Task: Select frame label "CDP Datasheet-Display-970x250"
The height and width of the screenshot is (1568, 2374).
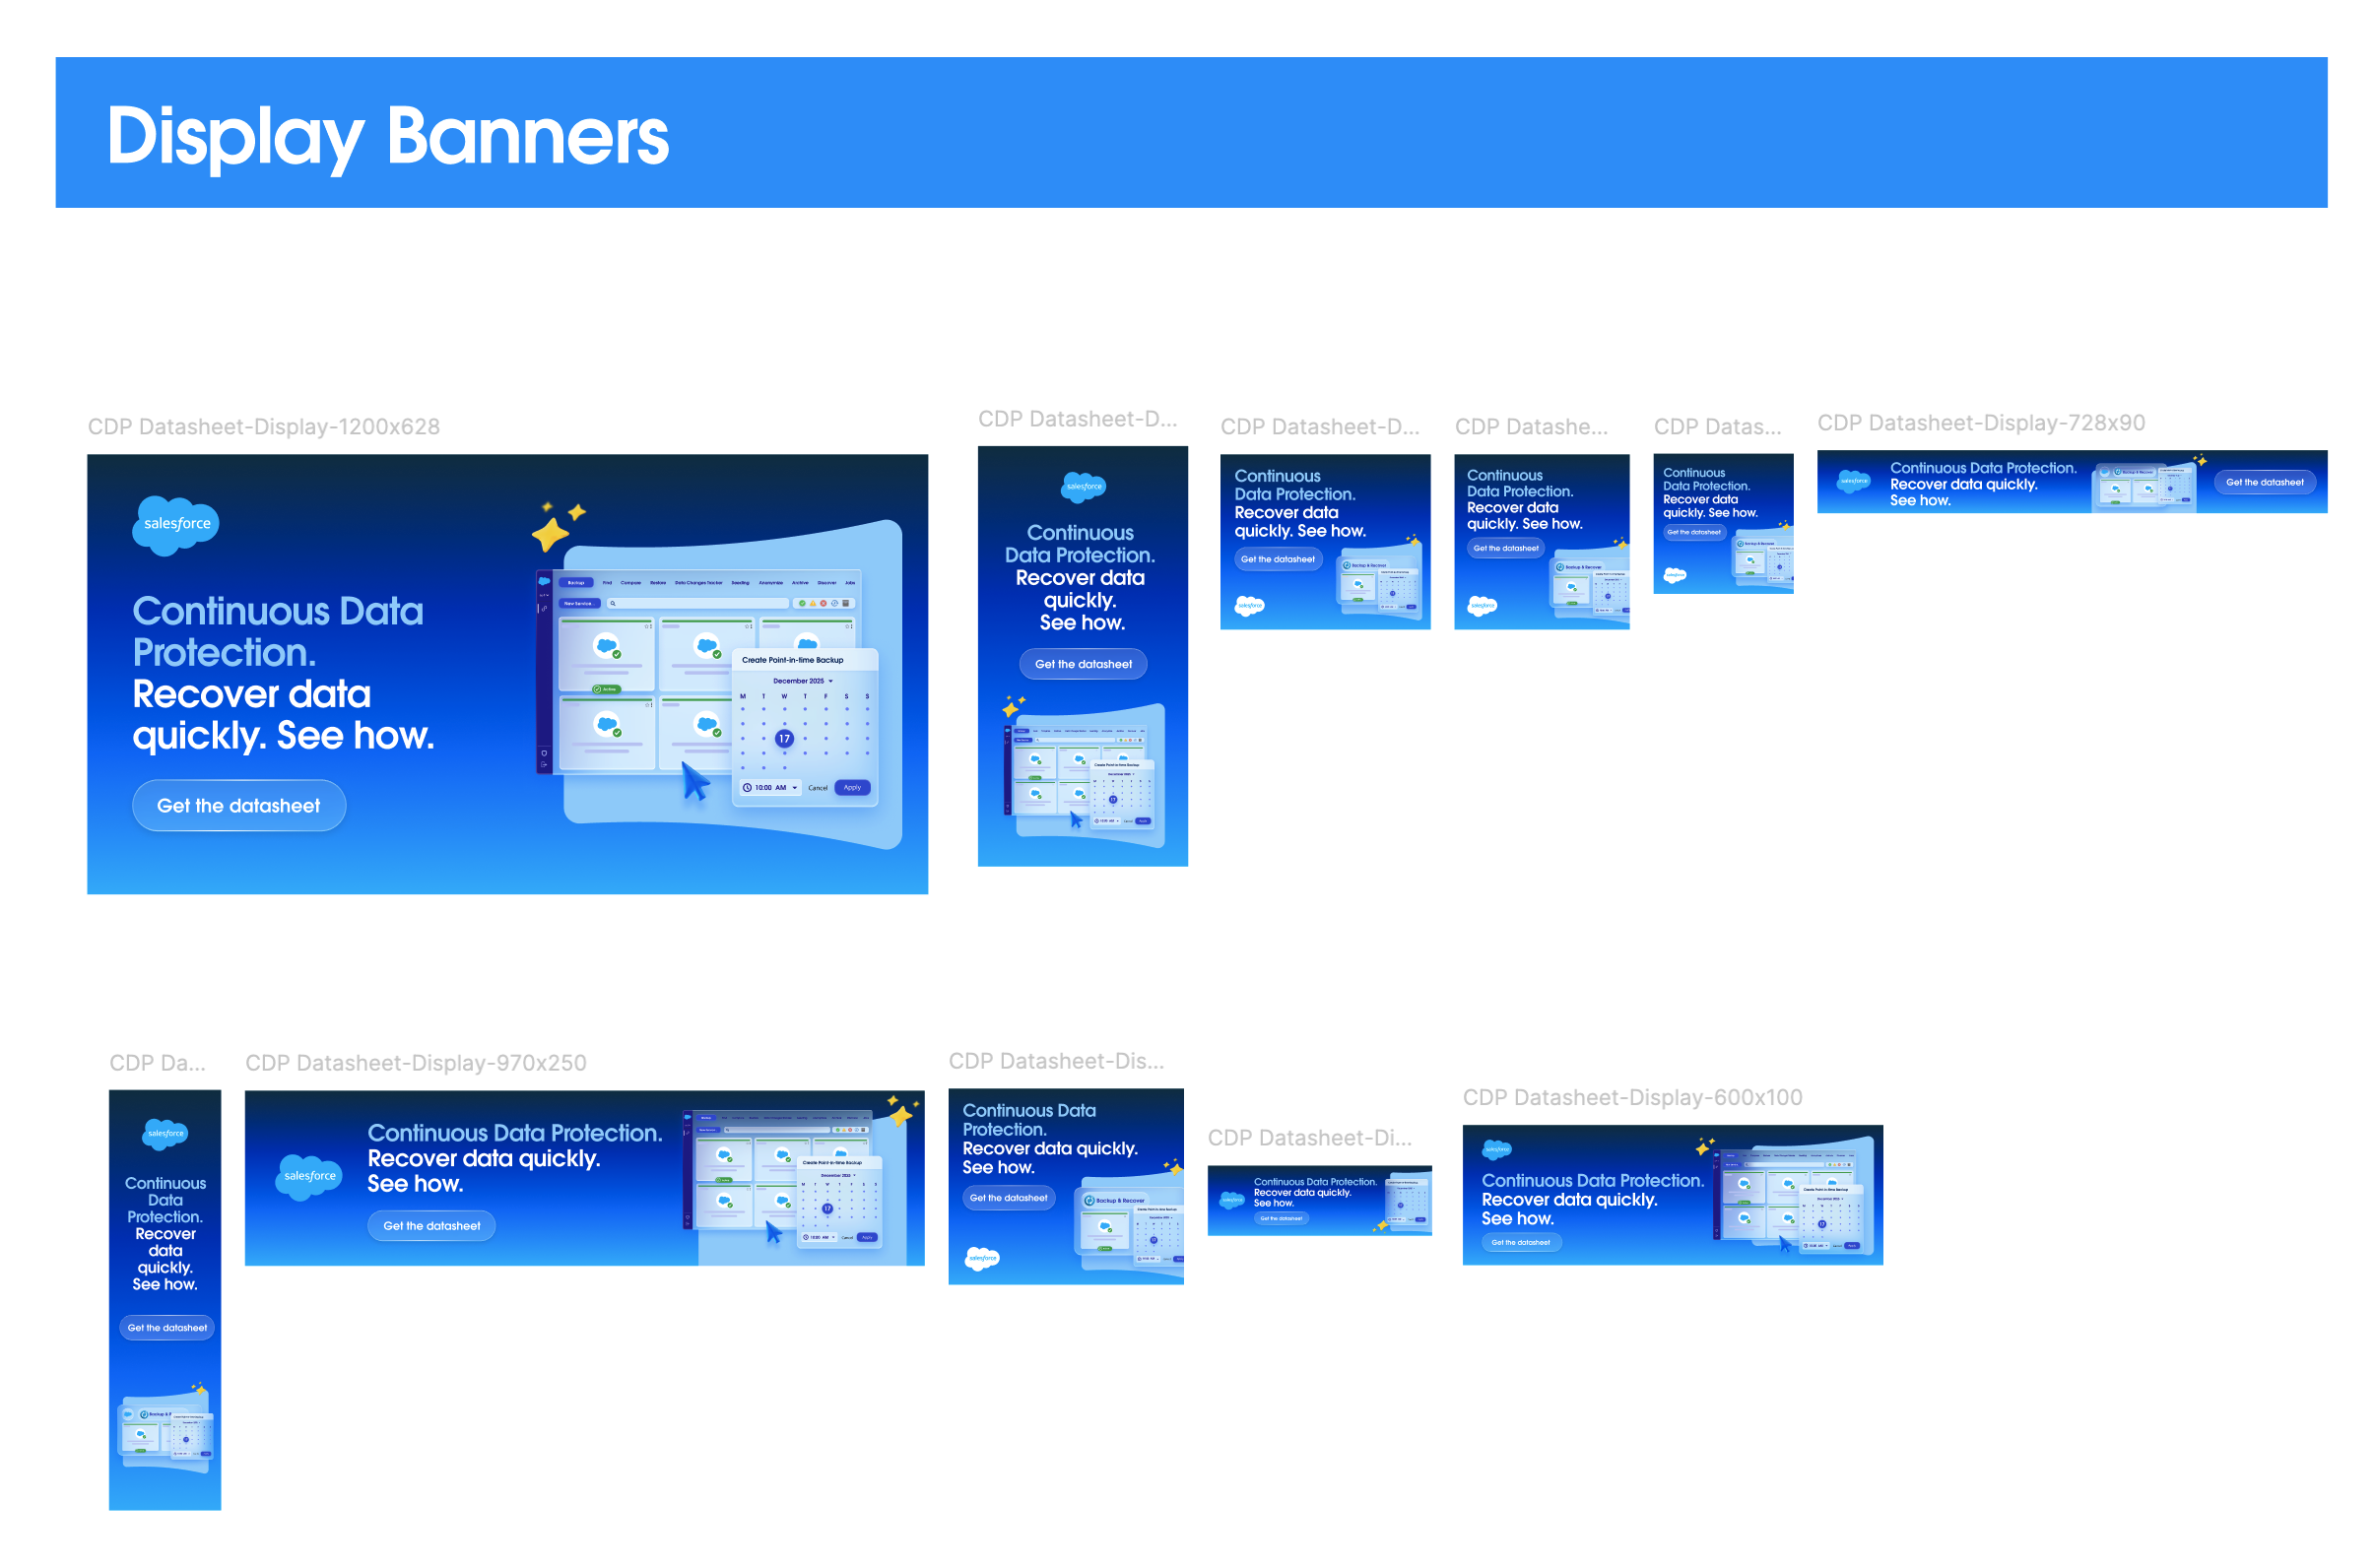Action: pyautogui.click(x=416, y=1062)
